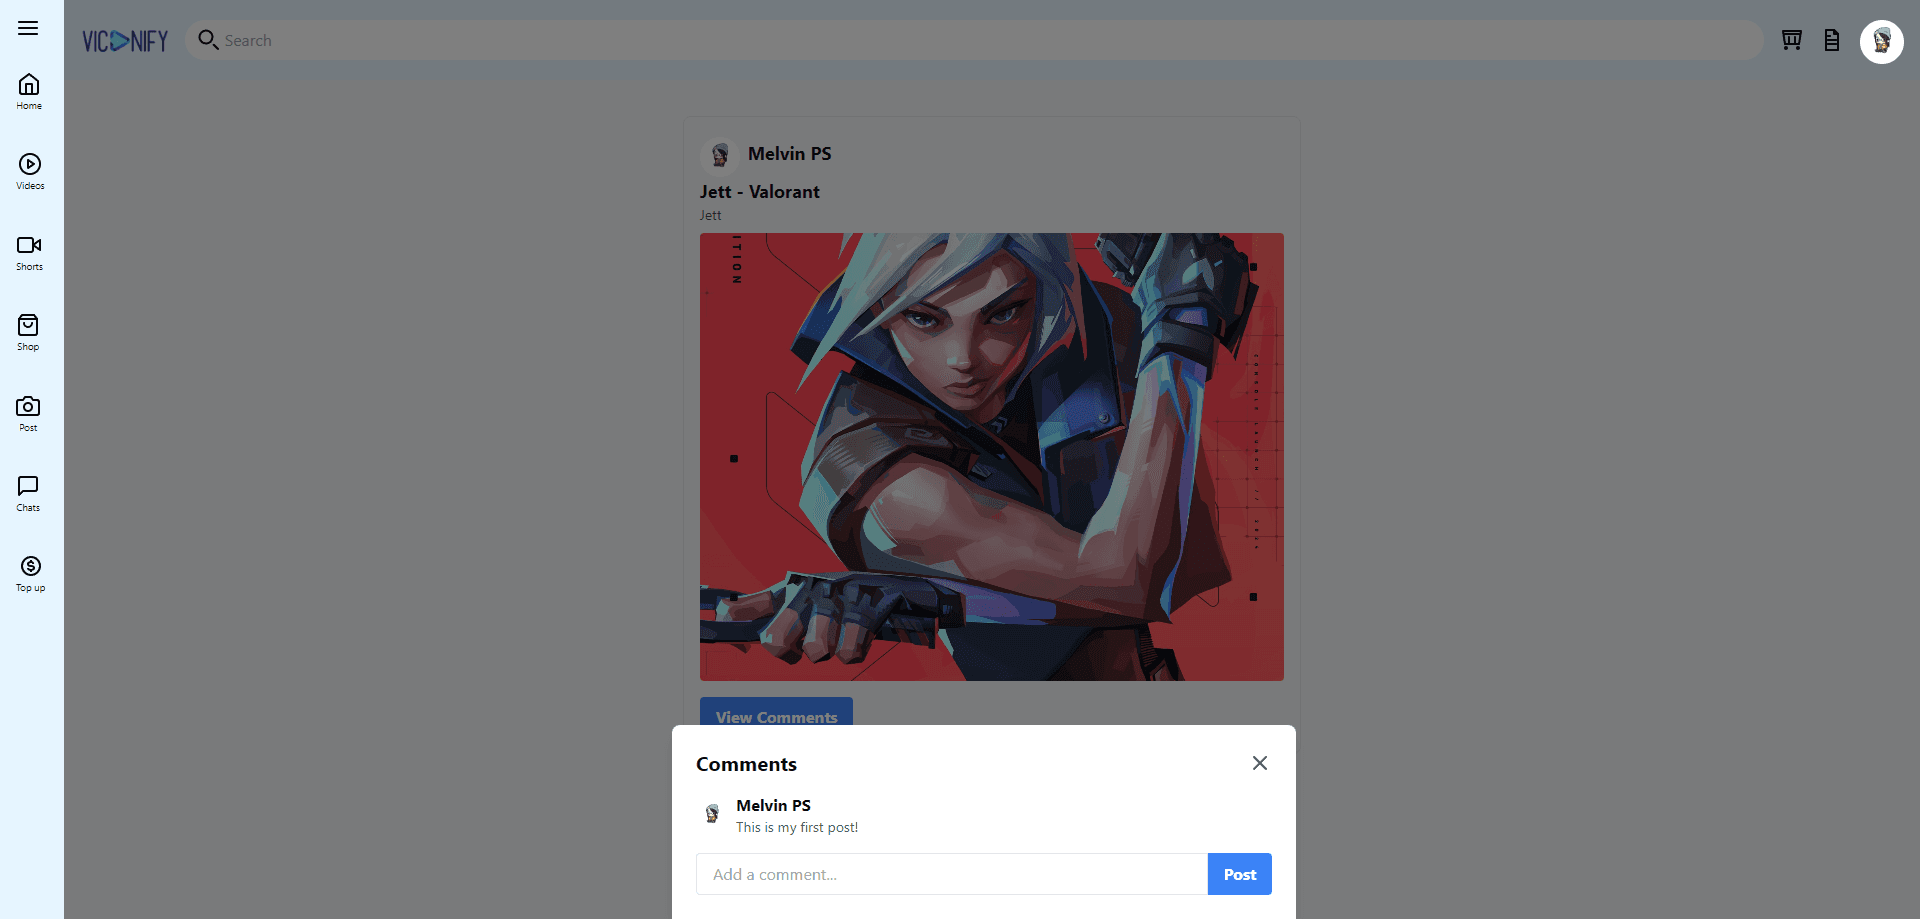Open the Shorts section
The height and width of the screenshot is (919, 1920).
(29, 252)
